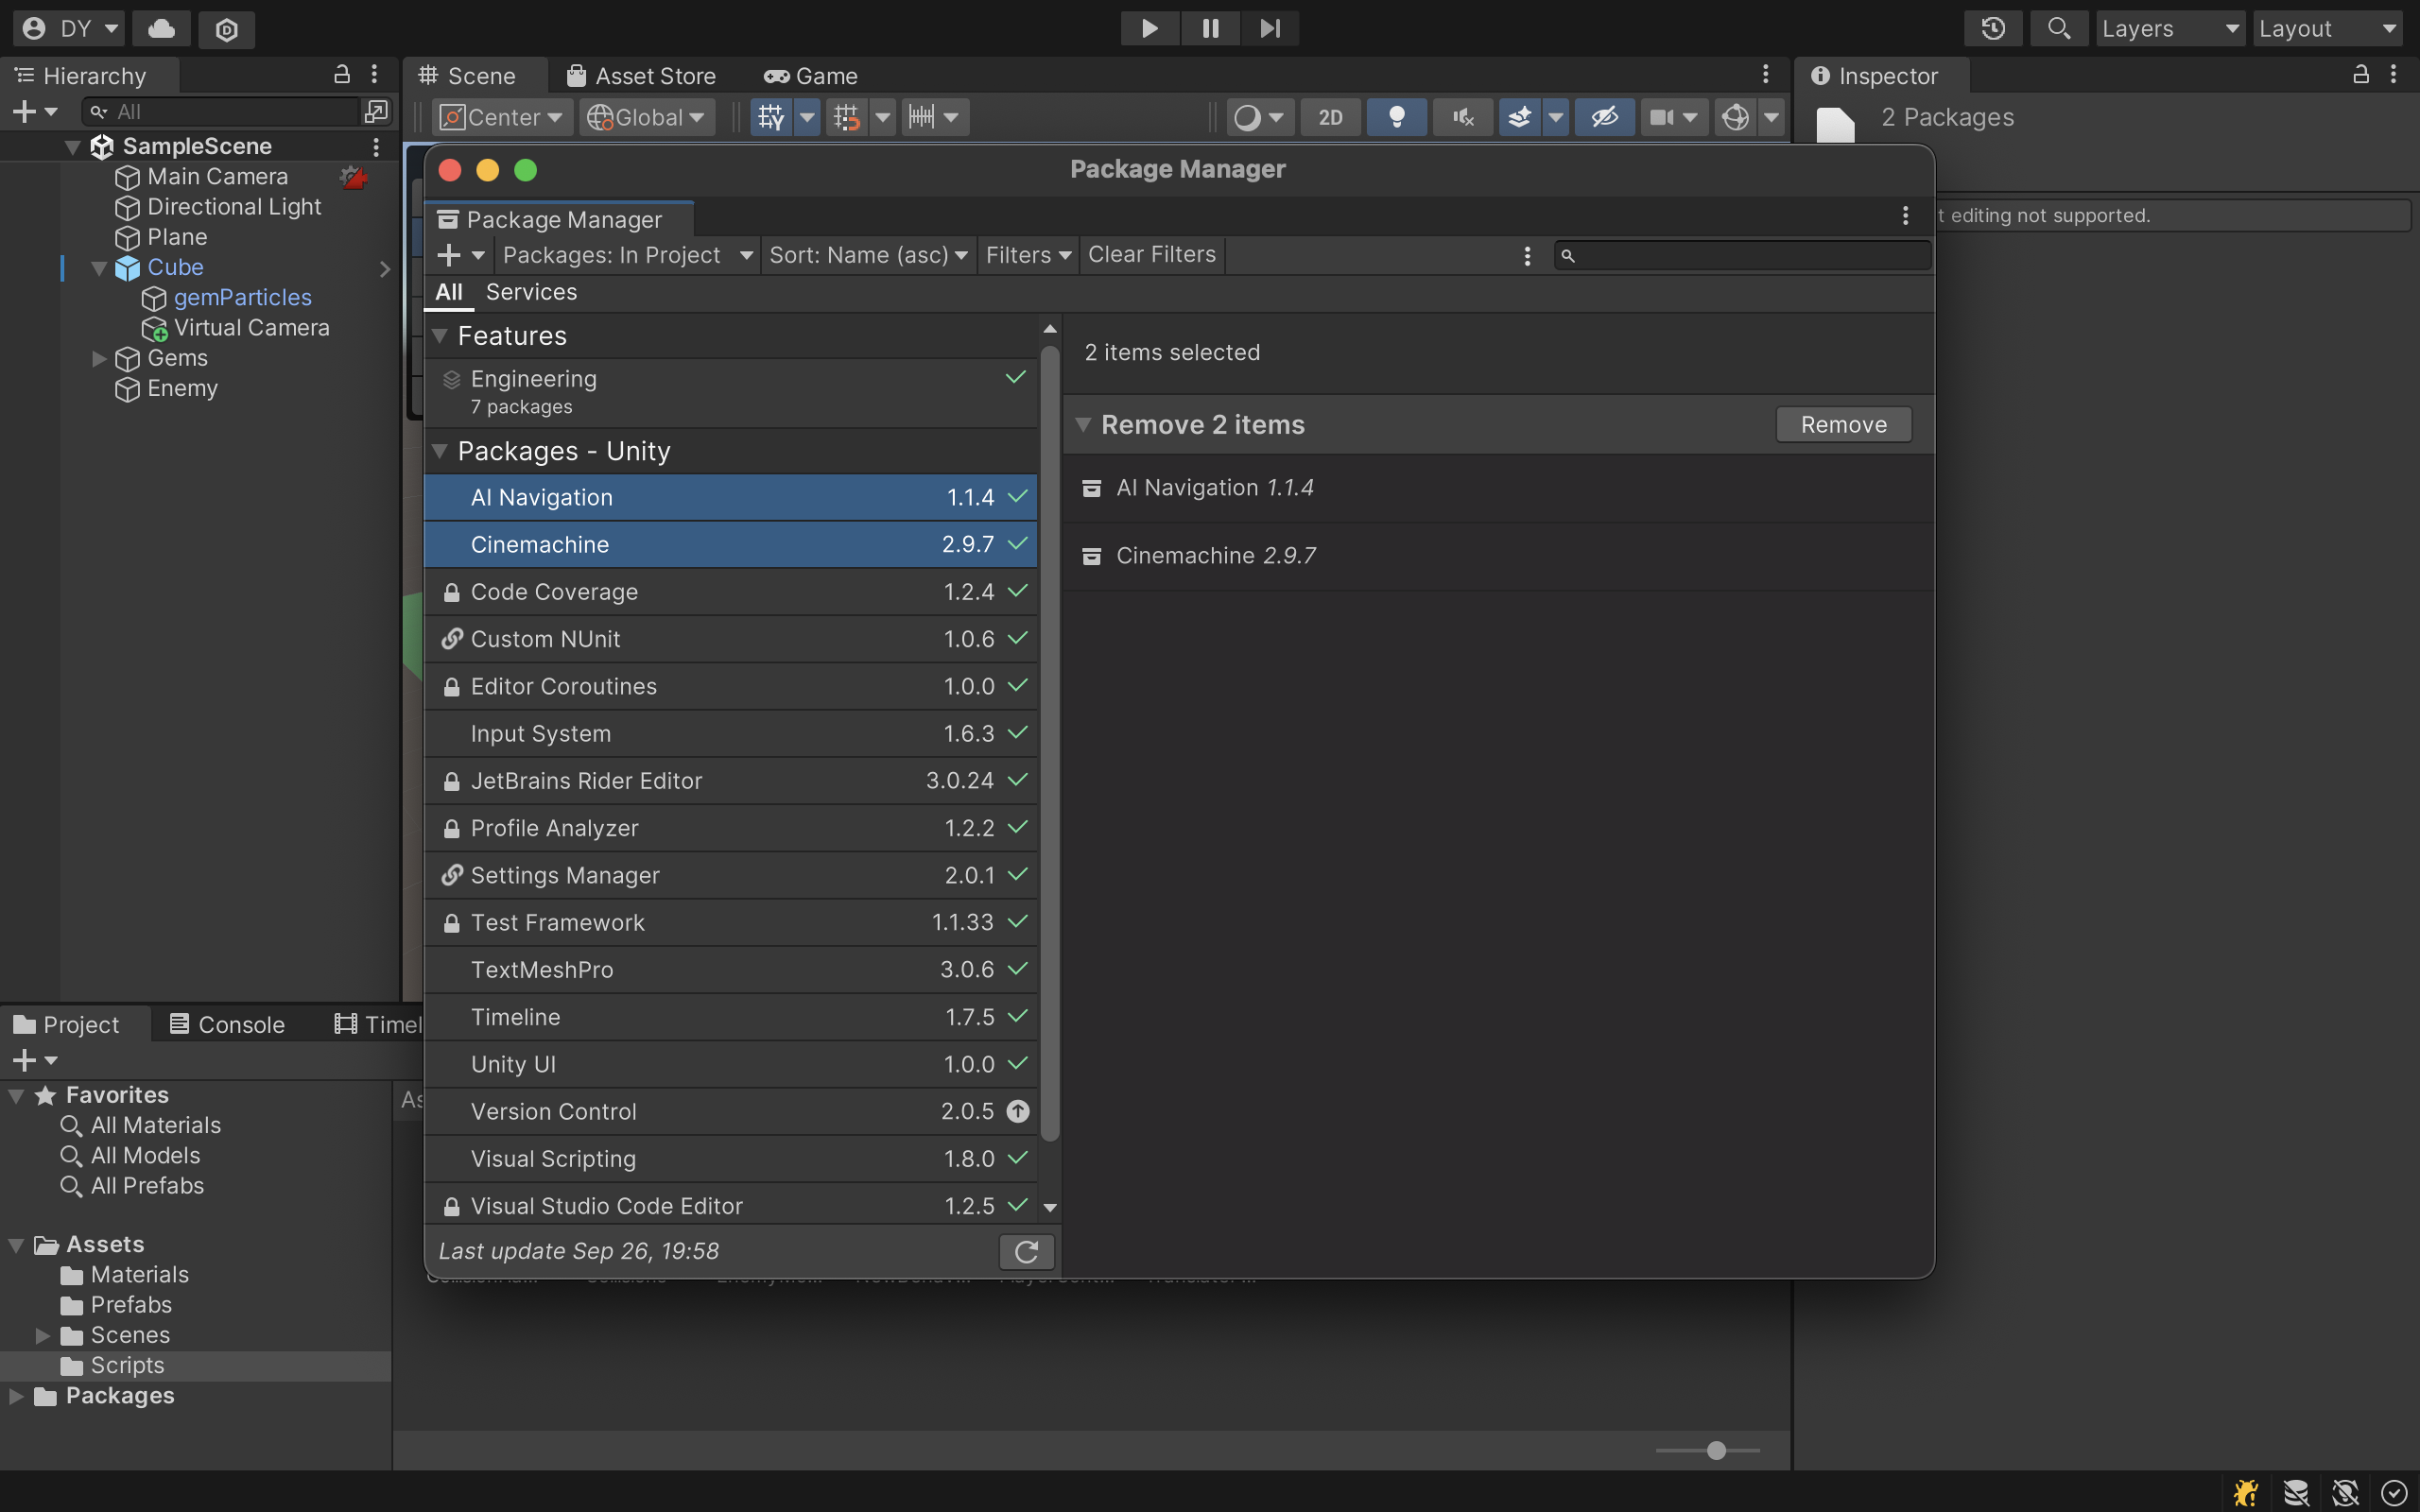2420x1512 pixels.
Task: Toggle Scene effects layers icon
Action: pos(1520,117)
